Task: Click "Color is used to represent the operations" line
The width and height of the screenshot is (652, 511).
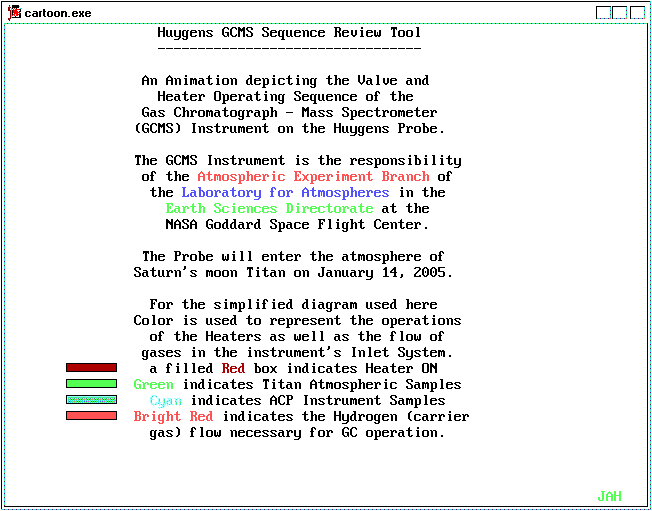Action: point(297,321)
